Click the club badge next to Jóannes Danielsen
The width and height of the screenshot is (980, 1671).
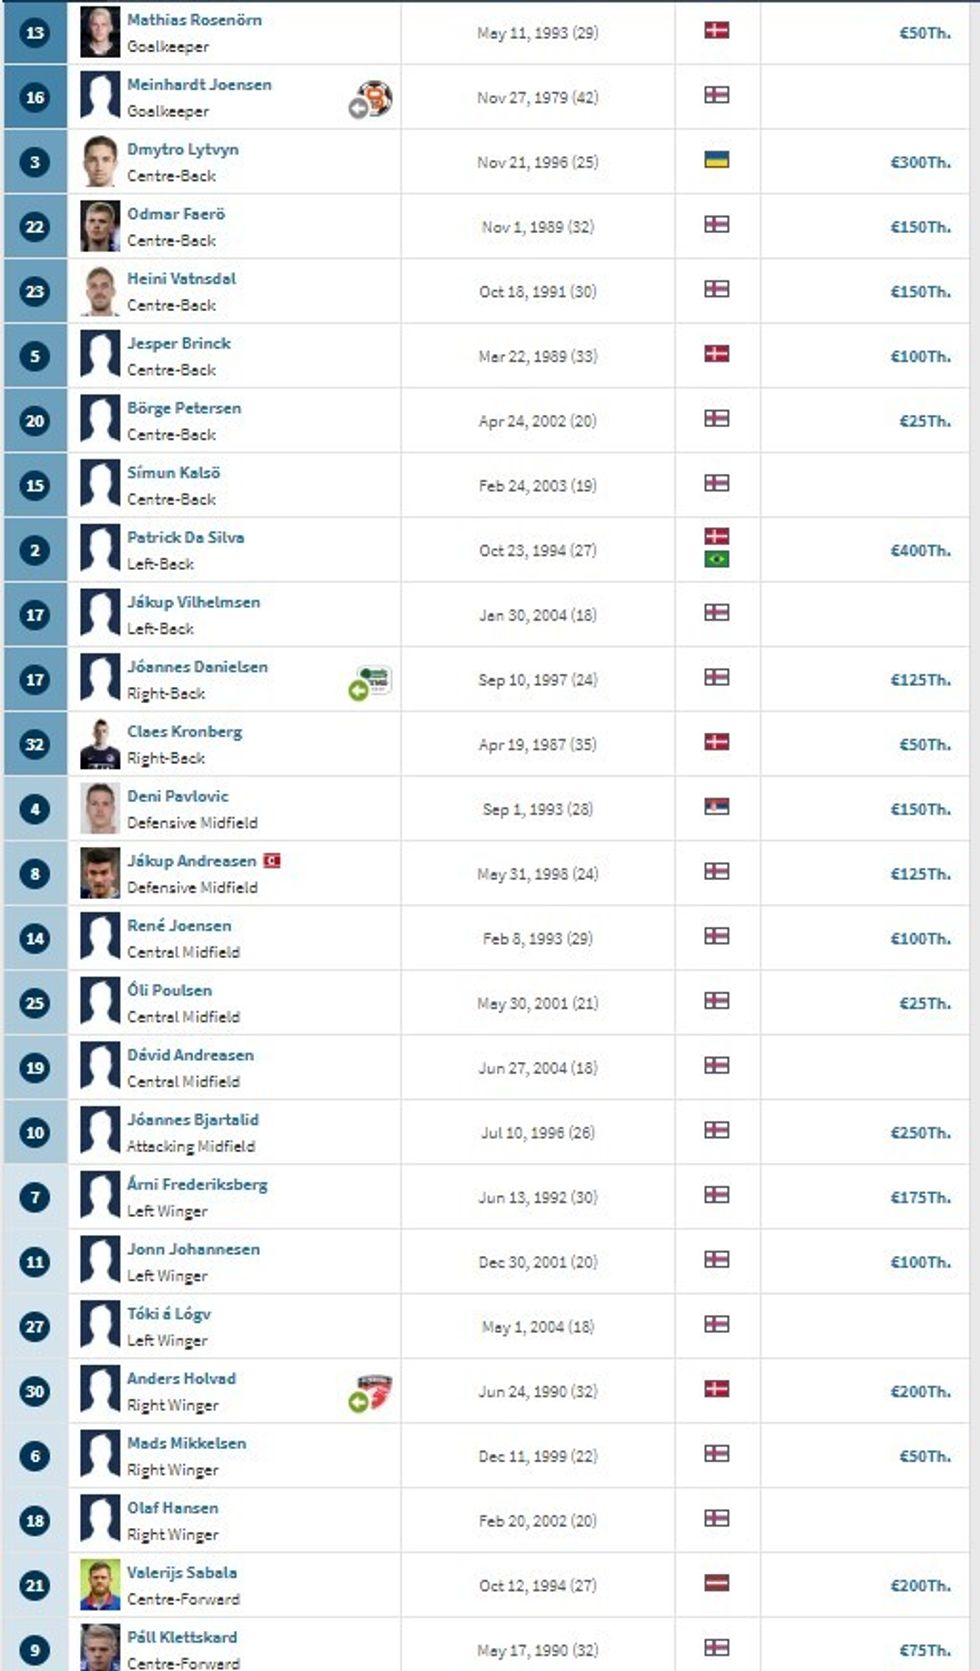[x=376, y=680]
